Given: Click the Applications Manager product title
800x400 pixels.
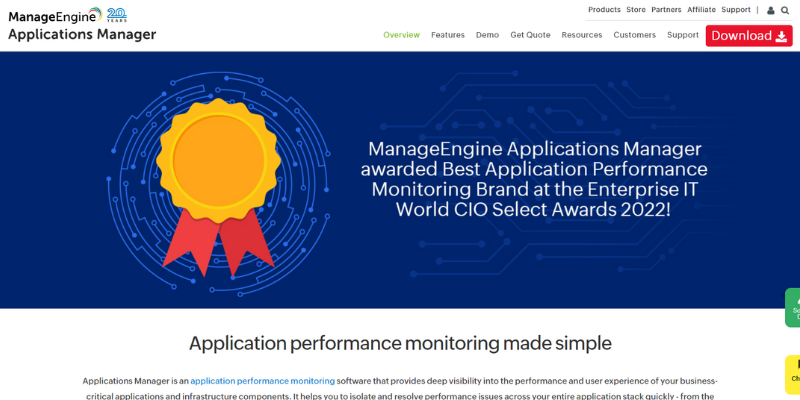Looking at the screenshot, I should click(82, 35).
